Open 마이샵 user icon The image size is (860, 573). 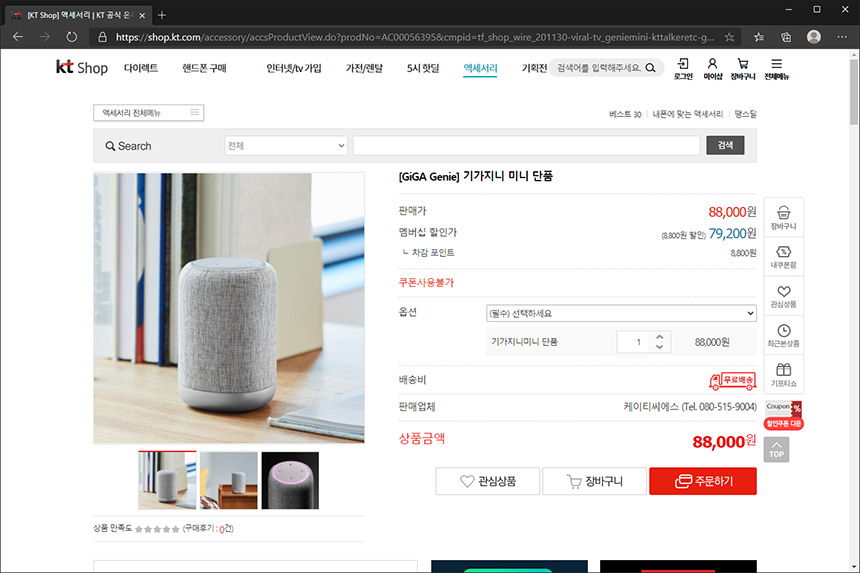[x=712, y=69]
